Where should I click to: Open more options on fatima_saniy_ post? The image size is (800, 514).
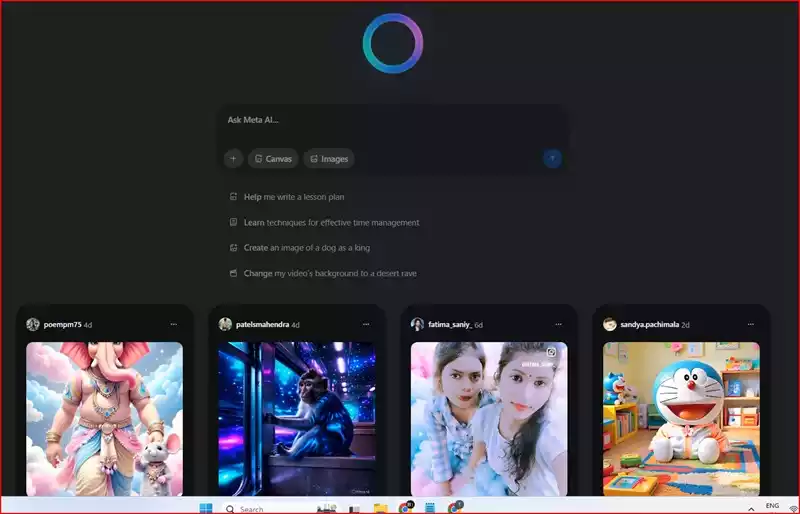click(x=558, y=324)
